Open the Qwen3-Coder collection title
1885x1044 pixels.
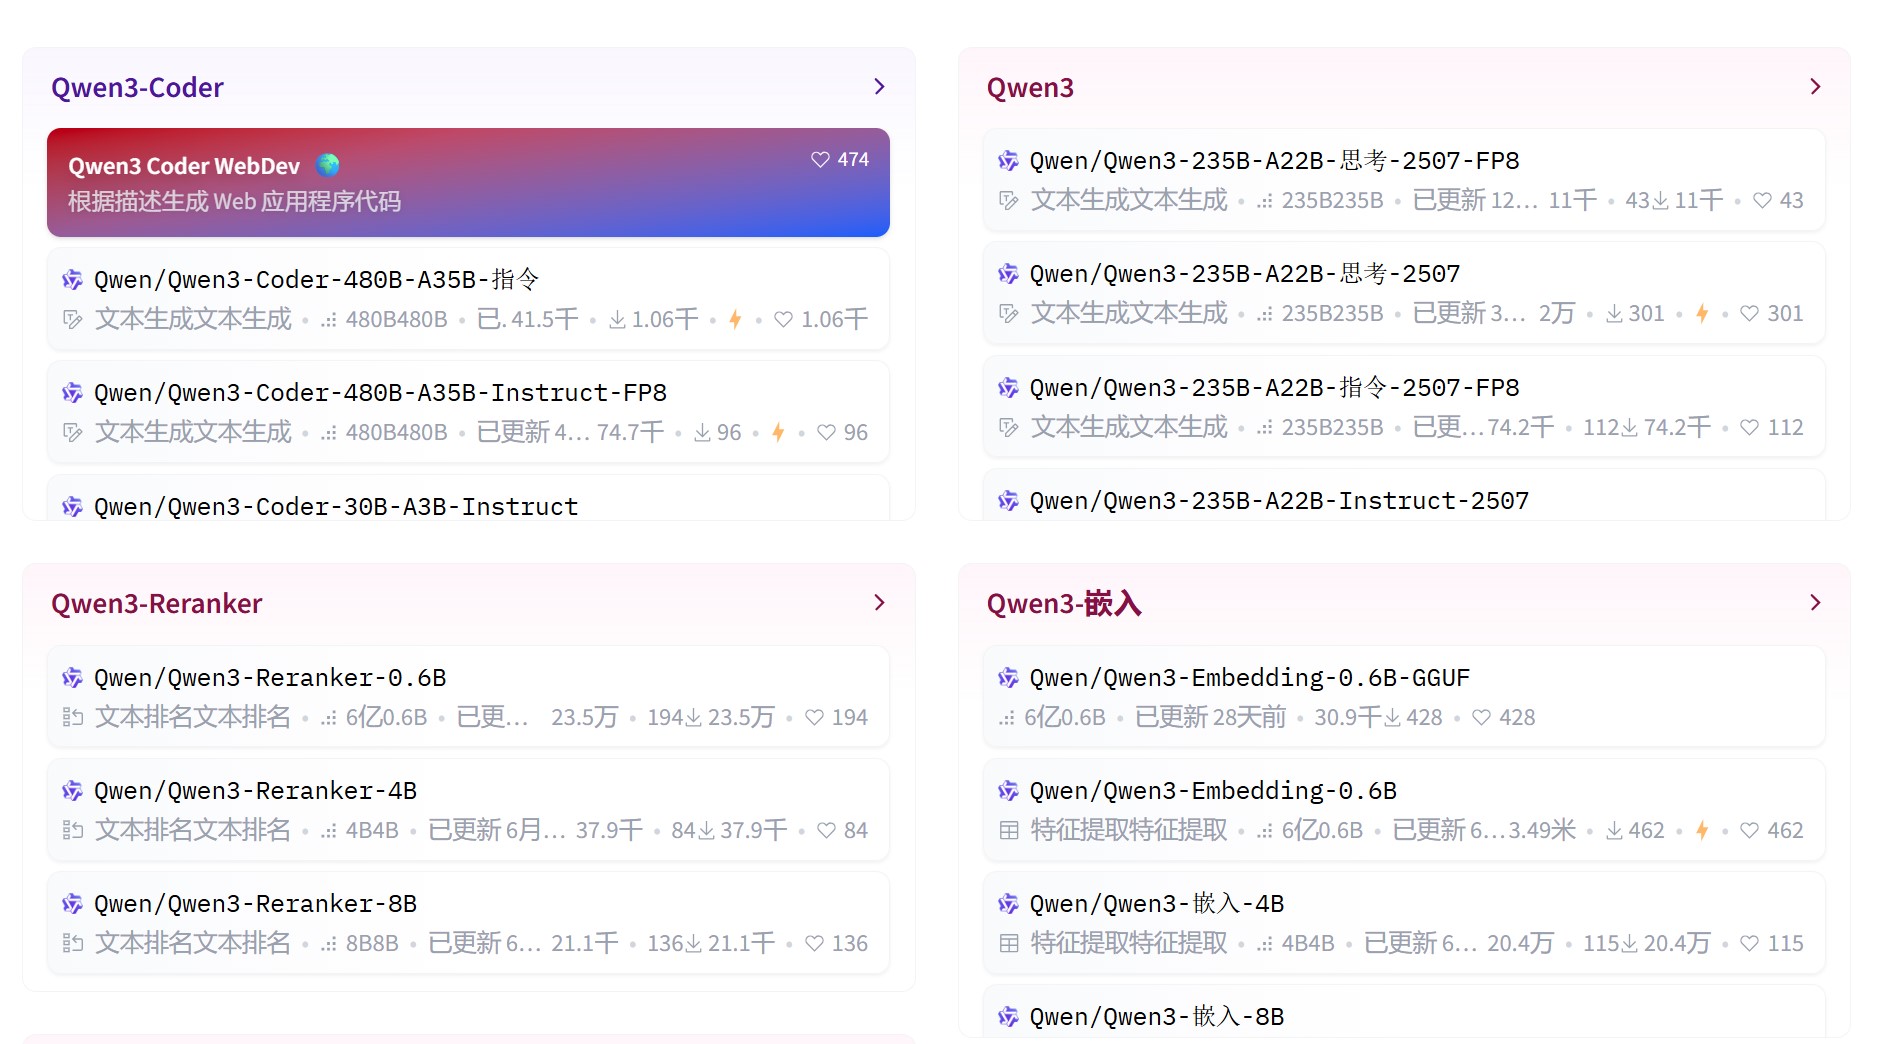click(137, 88)
